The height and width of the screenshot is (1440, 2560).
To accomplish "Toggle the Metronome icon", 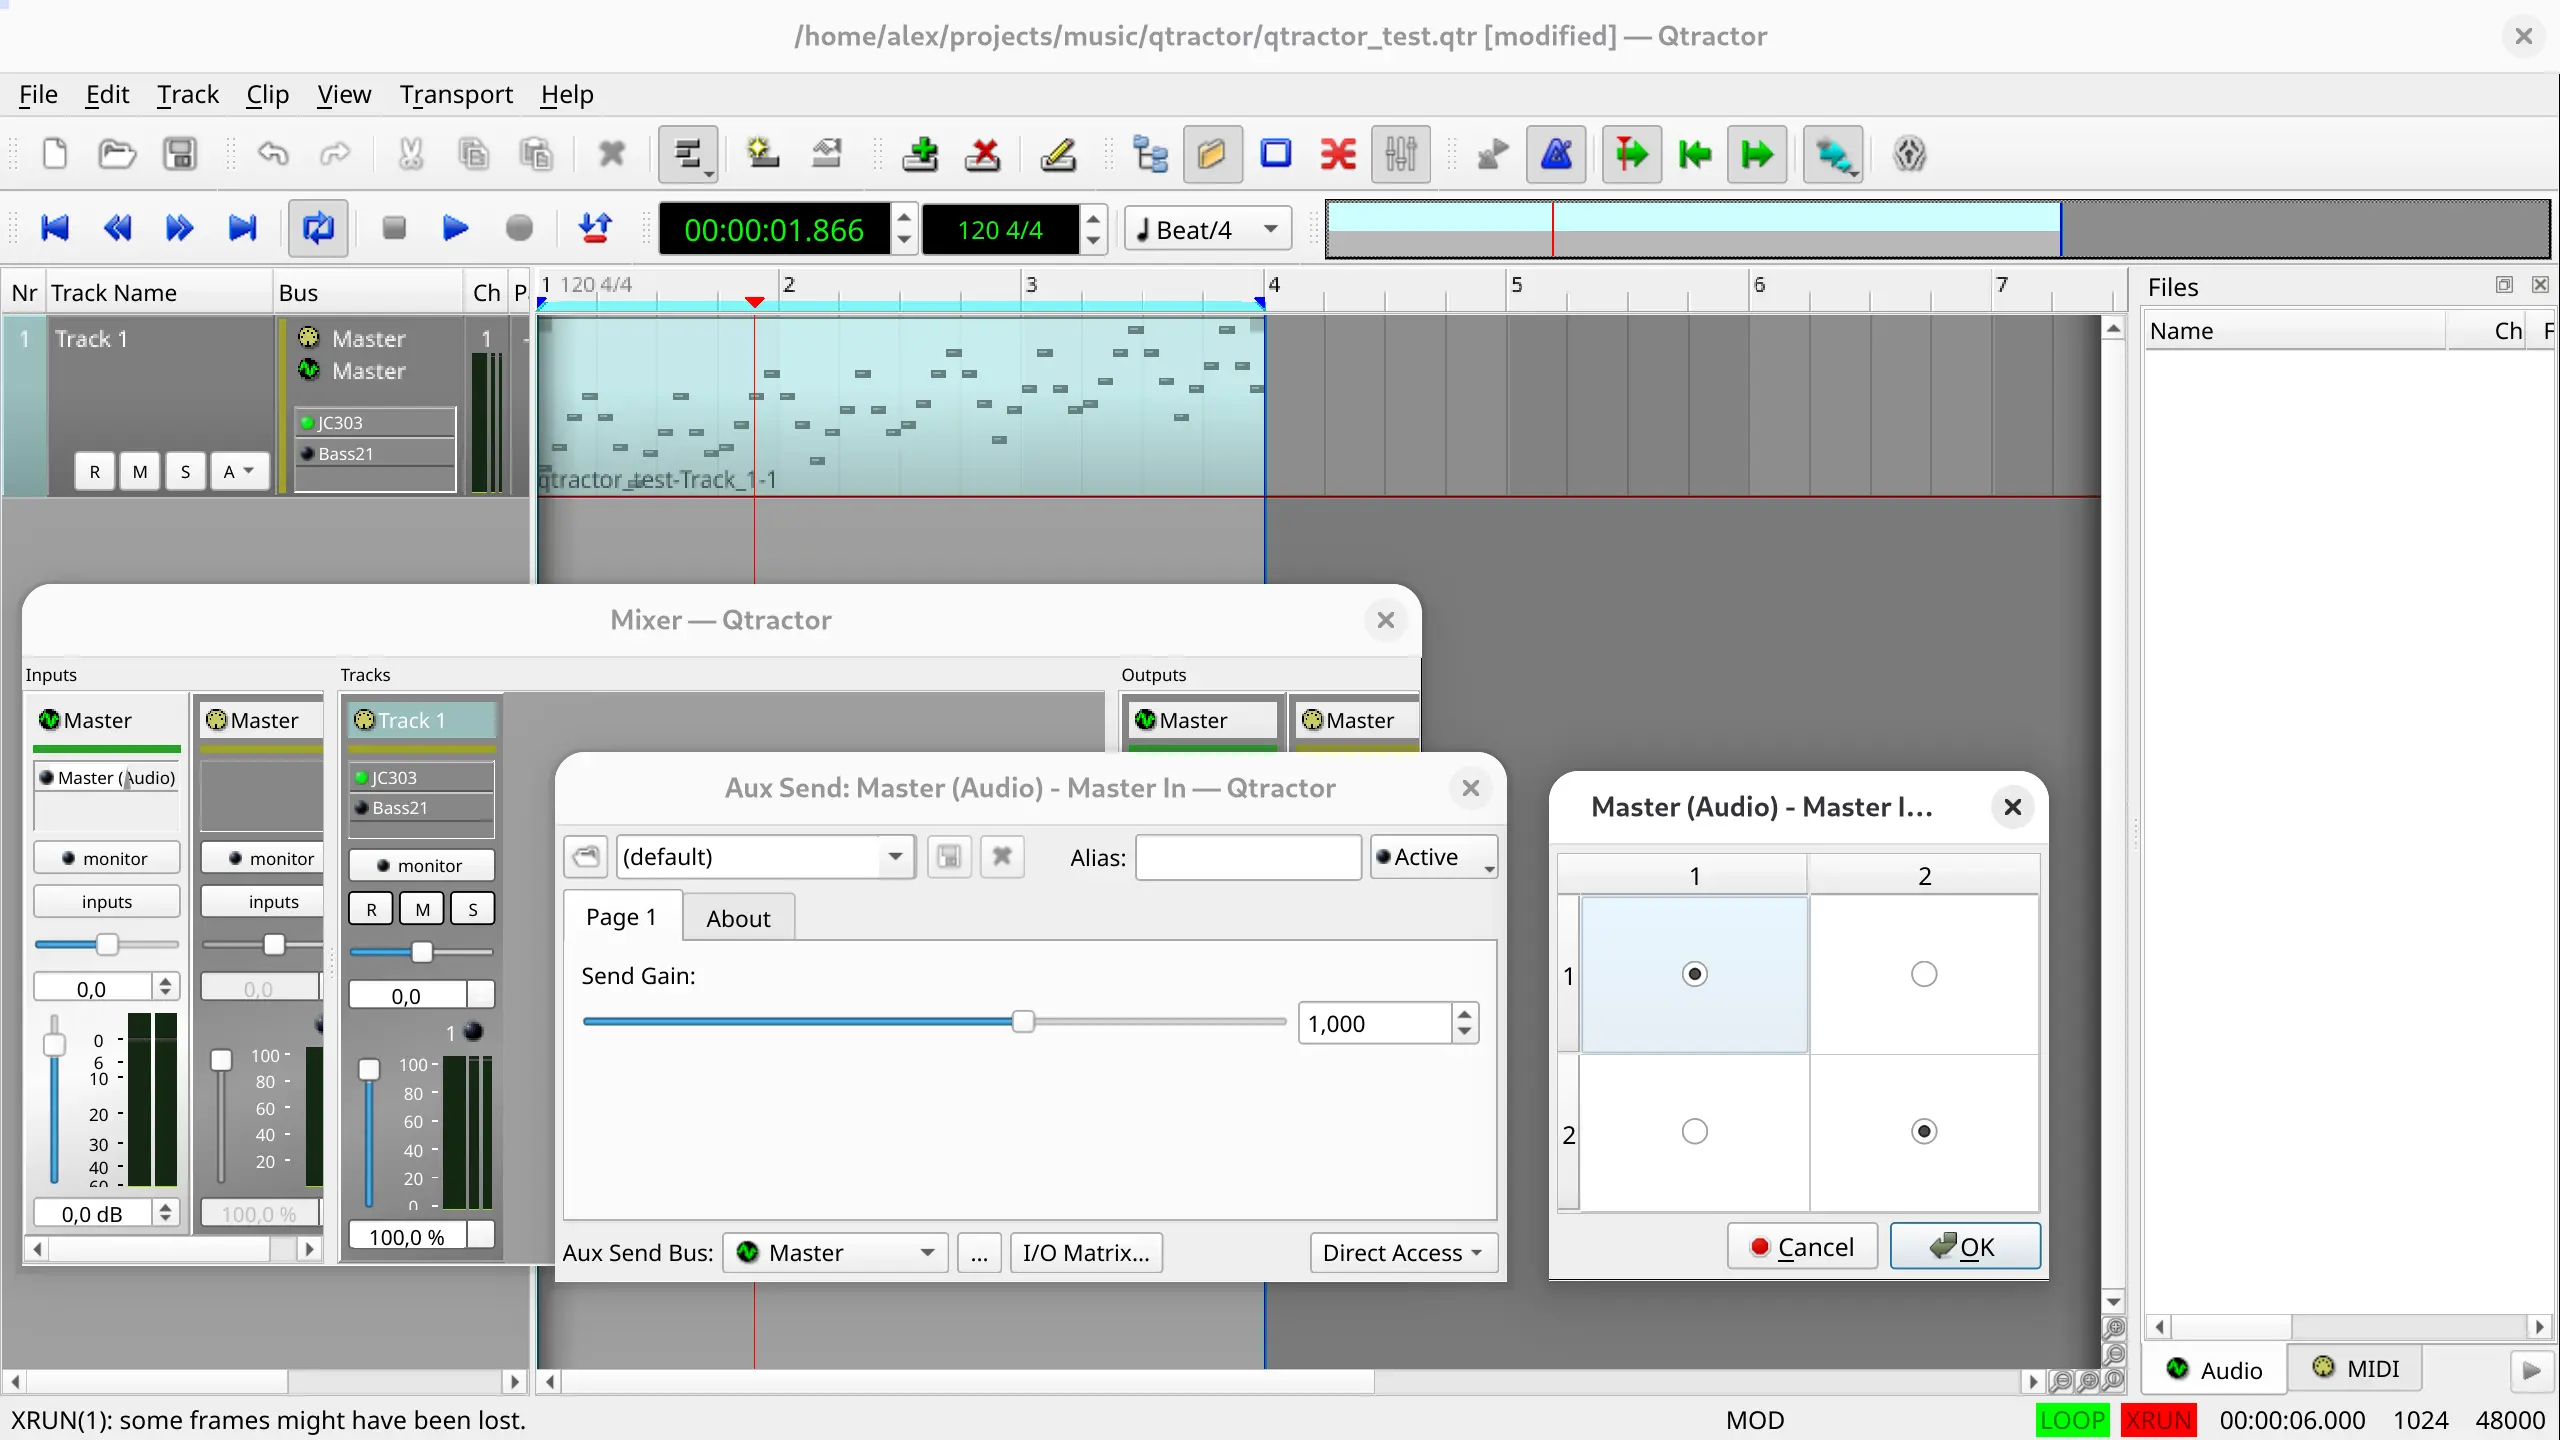I will (x=1556, y=154).
